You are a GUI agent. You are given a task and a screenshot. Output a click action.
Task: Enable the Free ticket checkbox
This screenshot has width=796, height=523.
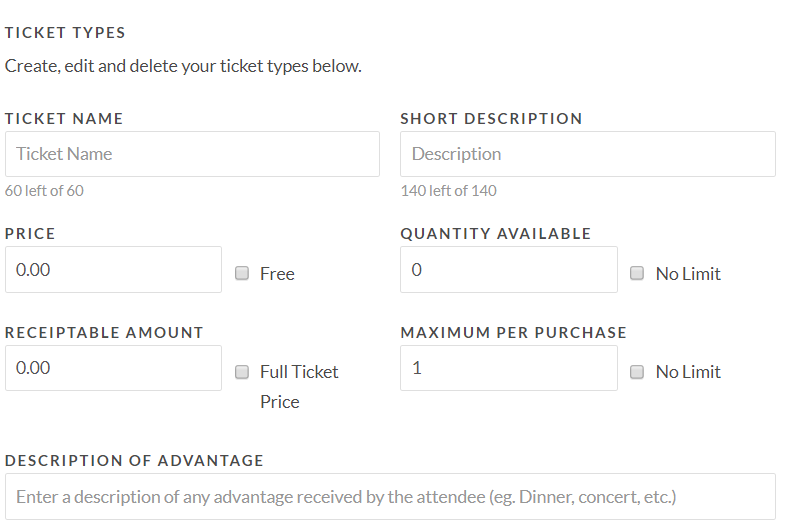242,273
